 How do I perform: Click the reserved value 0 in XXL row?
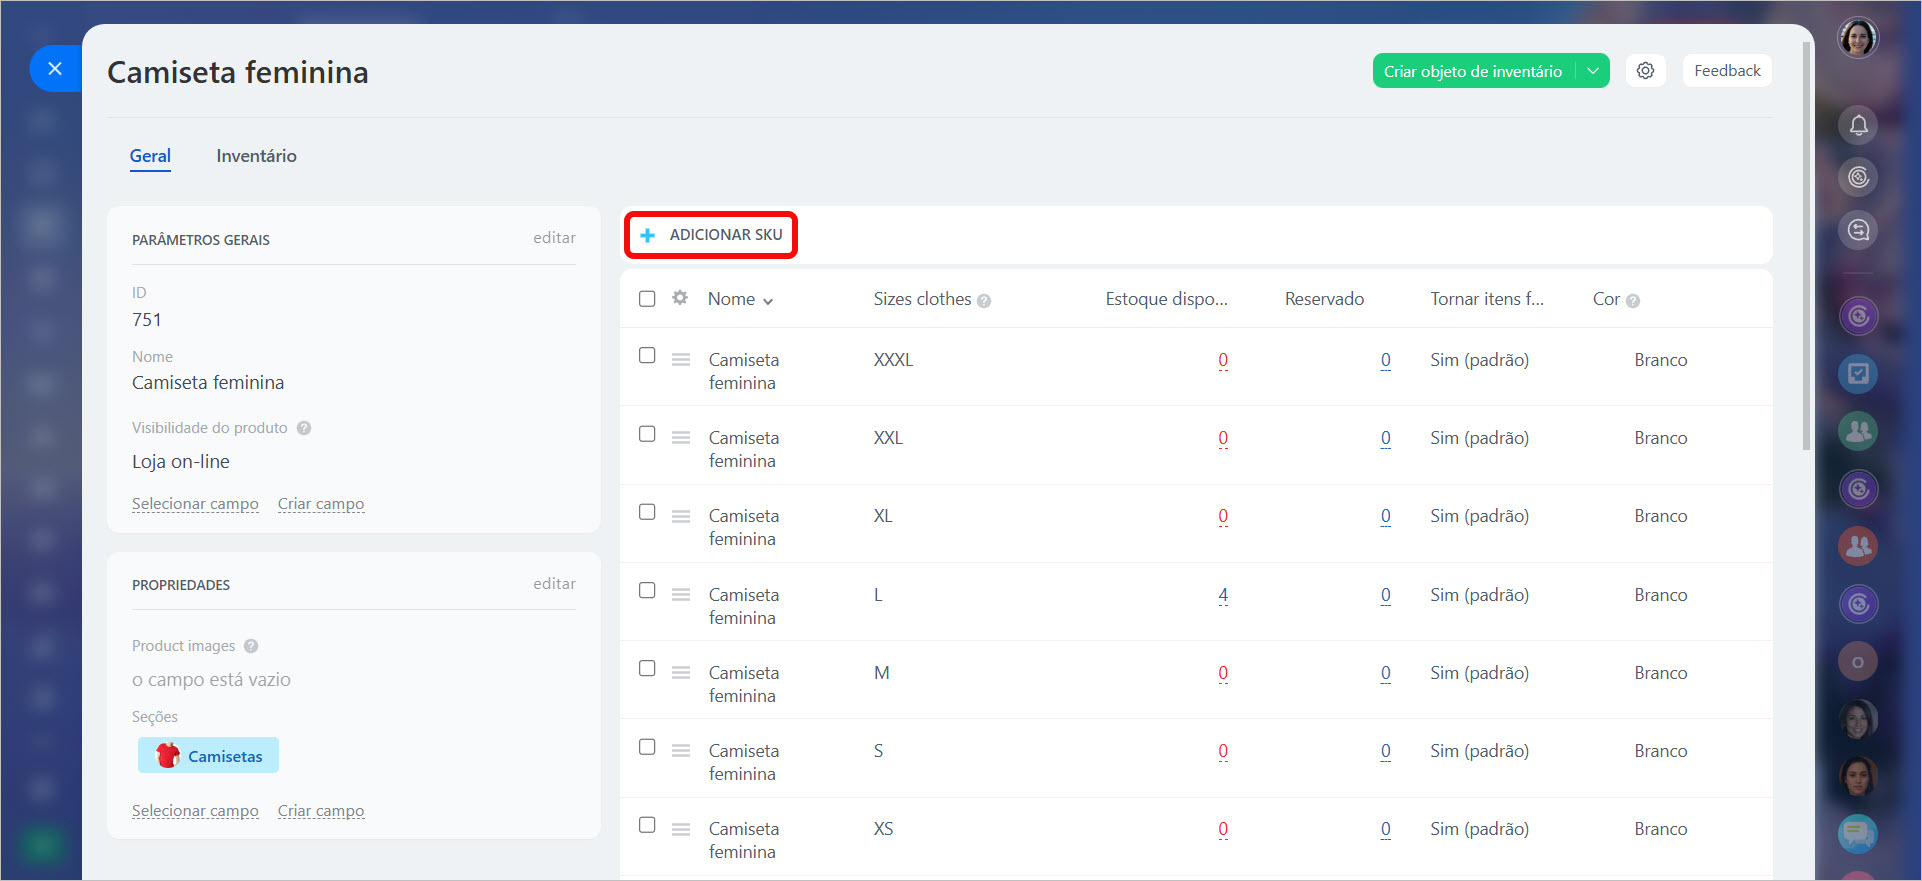pos(1385,438)
